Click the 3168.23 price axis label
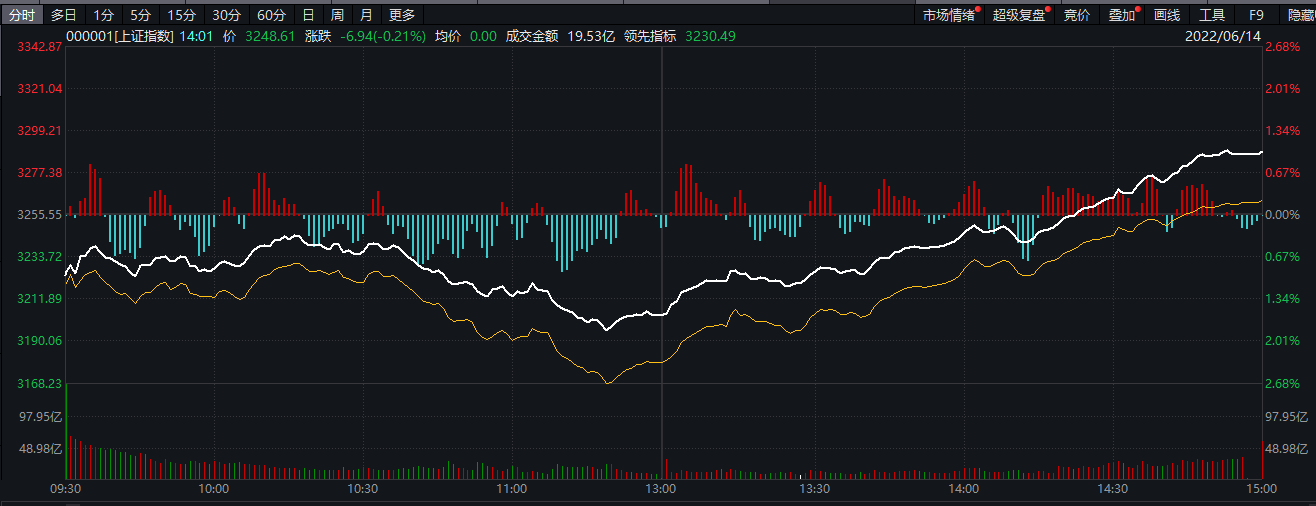1316x506 pixels. [40, 383]
